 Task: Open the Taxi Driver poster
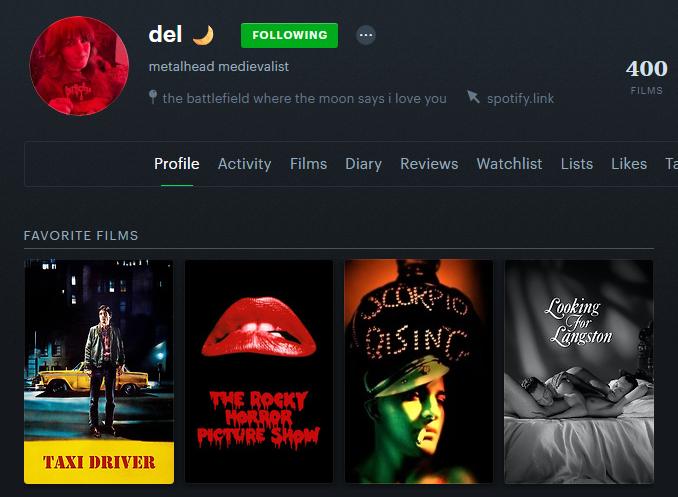point(99,372)
